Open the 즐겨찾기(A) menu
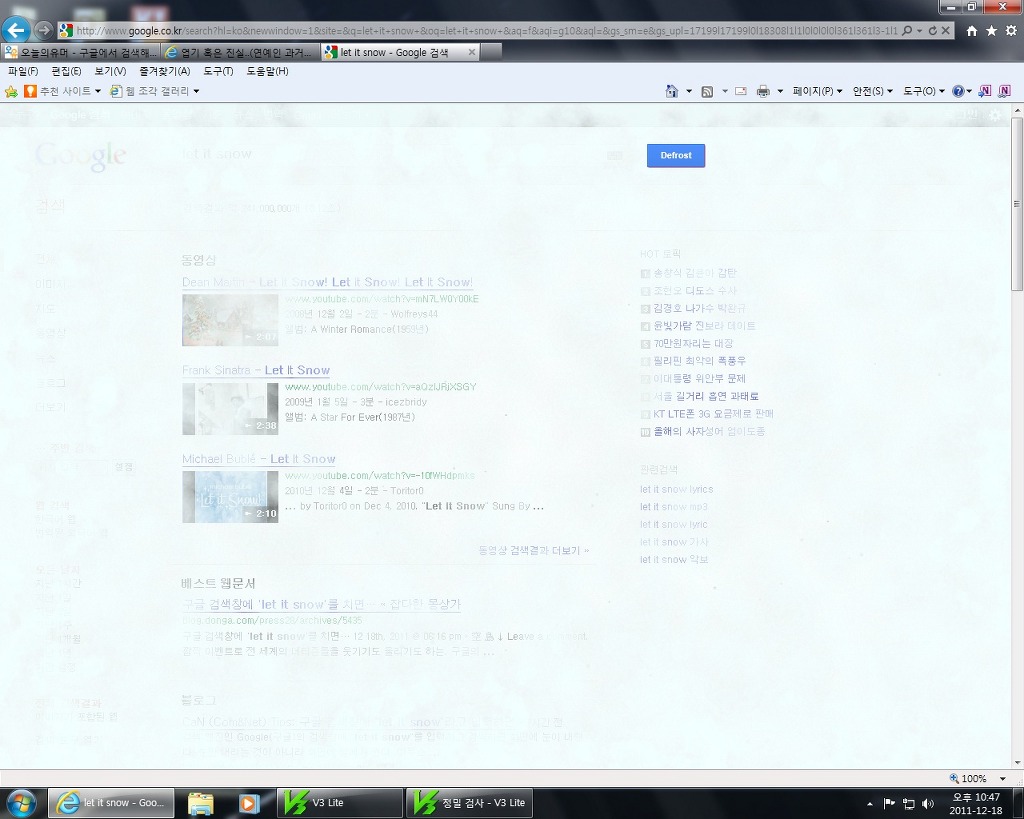The image size is (1024, 819). pyautogui.click(x=165, y=71)
